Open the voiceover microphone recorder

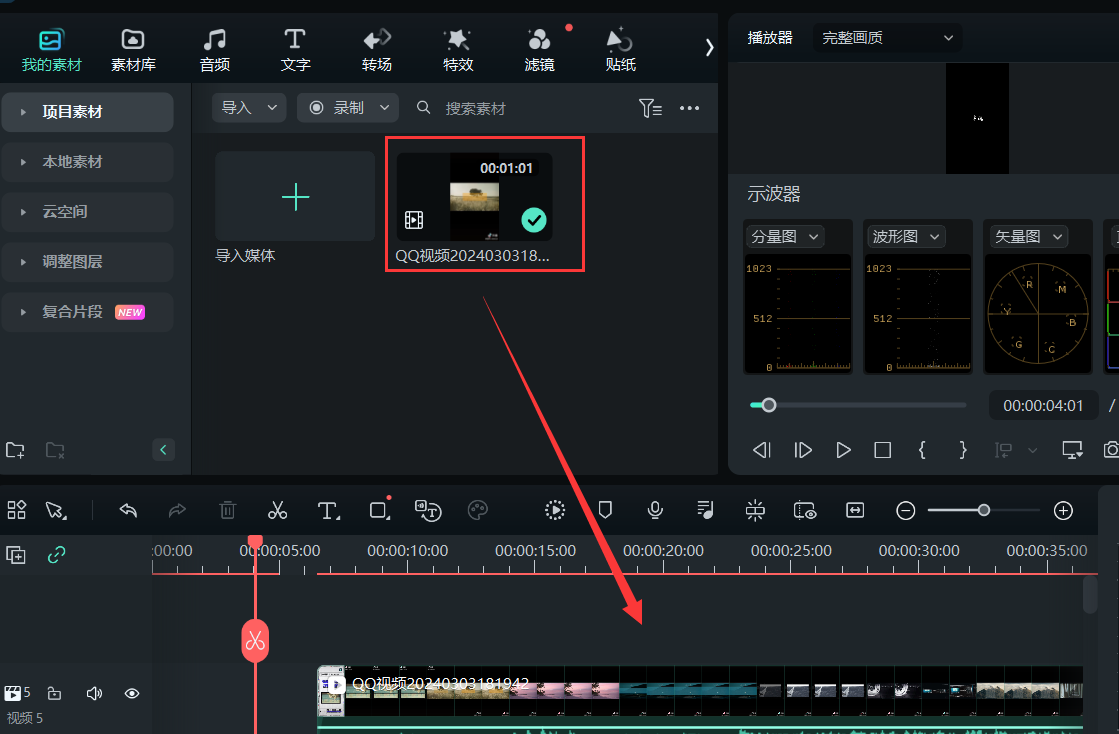click(x=655, y=510)
